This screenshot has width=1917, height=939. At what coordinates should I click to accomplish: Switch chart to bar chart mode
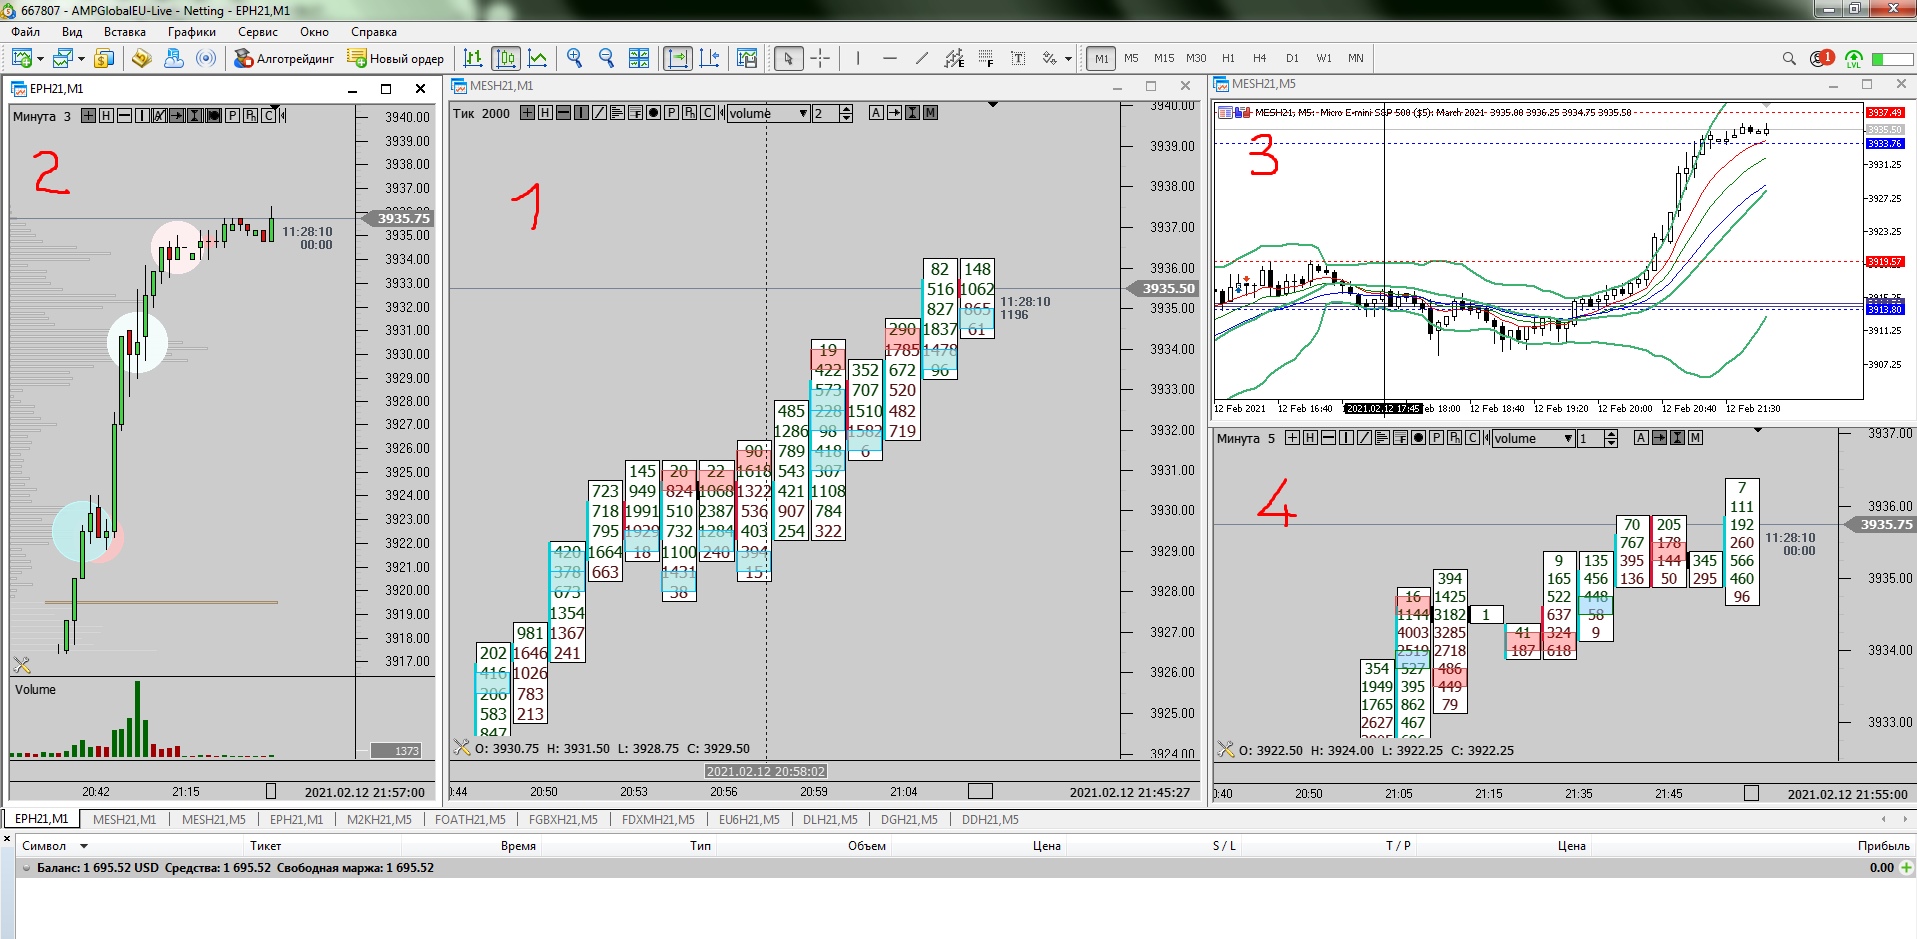[x=474, y=58]
